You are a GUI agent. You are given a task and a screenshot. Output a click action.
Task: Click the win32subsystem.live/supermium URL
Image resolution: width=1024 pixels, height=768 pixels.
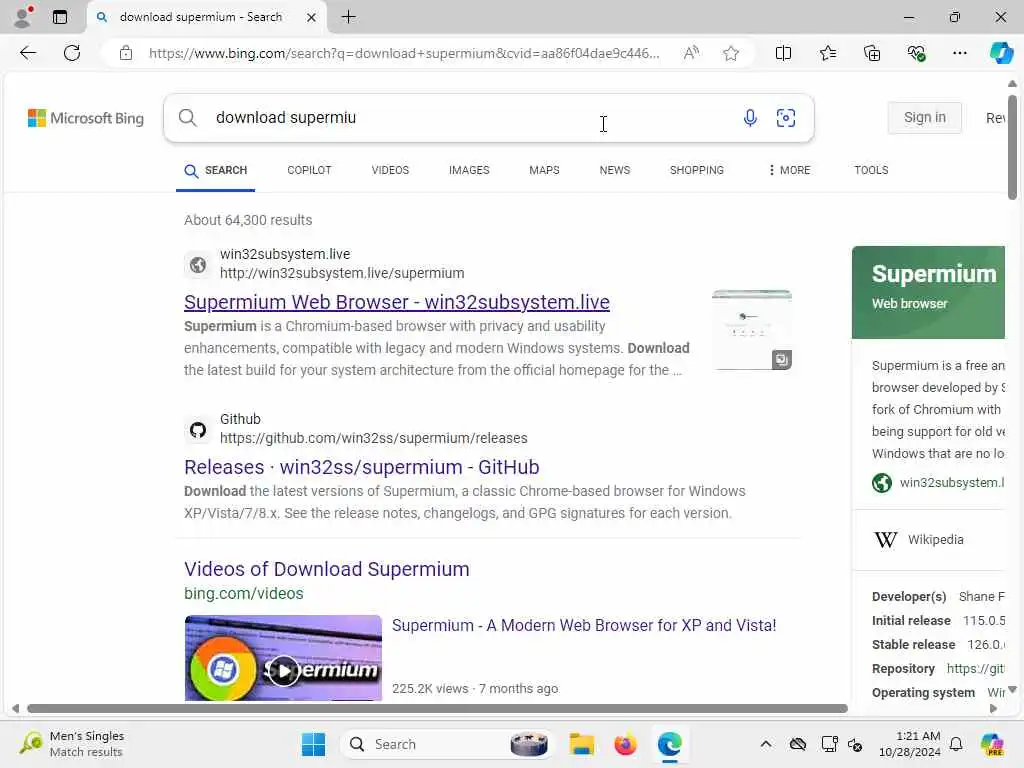pos(342,273)
